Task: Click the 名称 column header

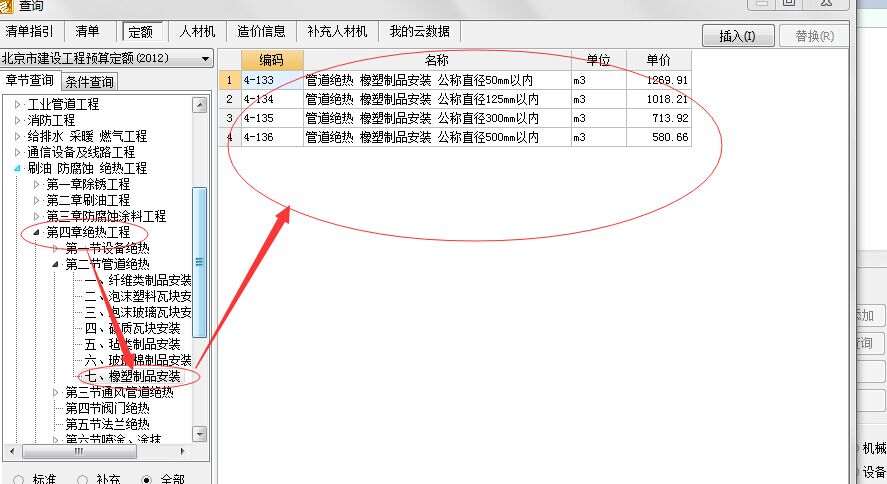Action: [x=437, y=60]
